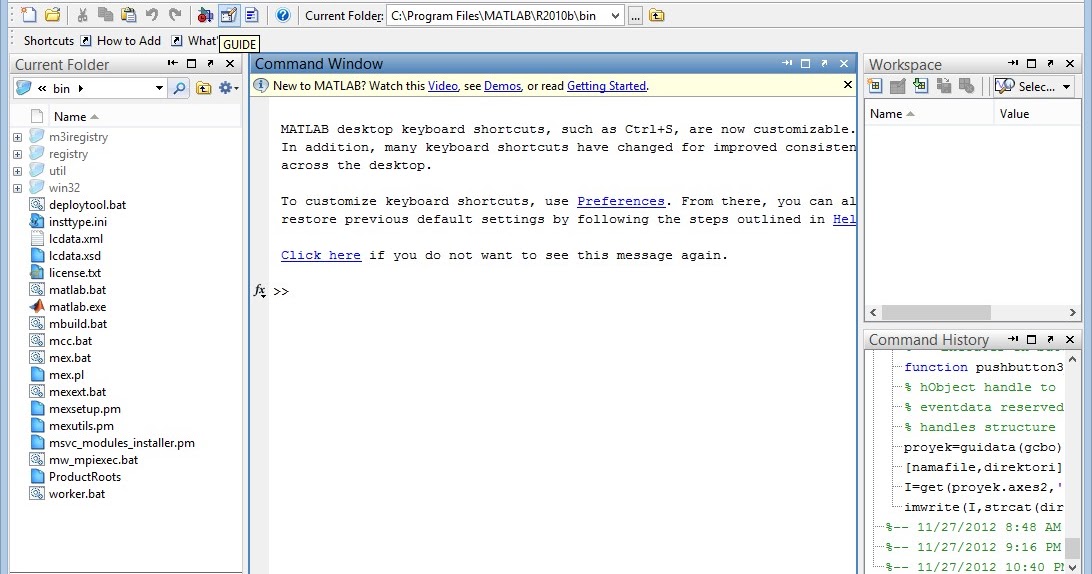Open the Current Folder path dropdown
The width and height of the screenshot is (1092, 574).
[x=615, y=15]
